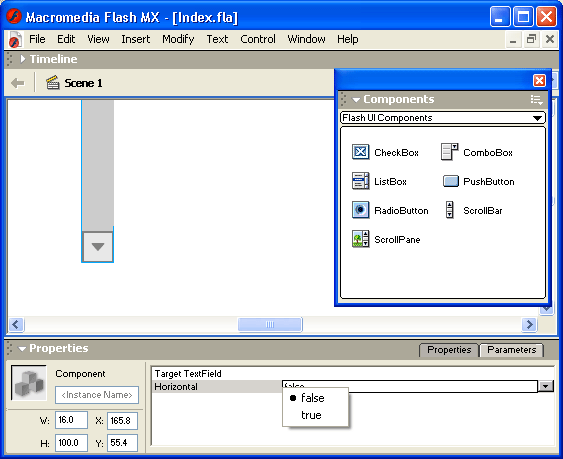Click the Scene 1 label
563x459 pixels.
[x=83, y=83]
